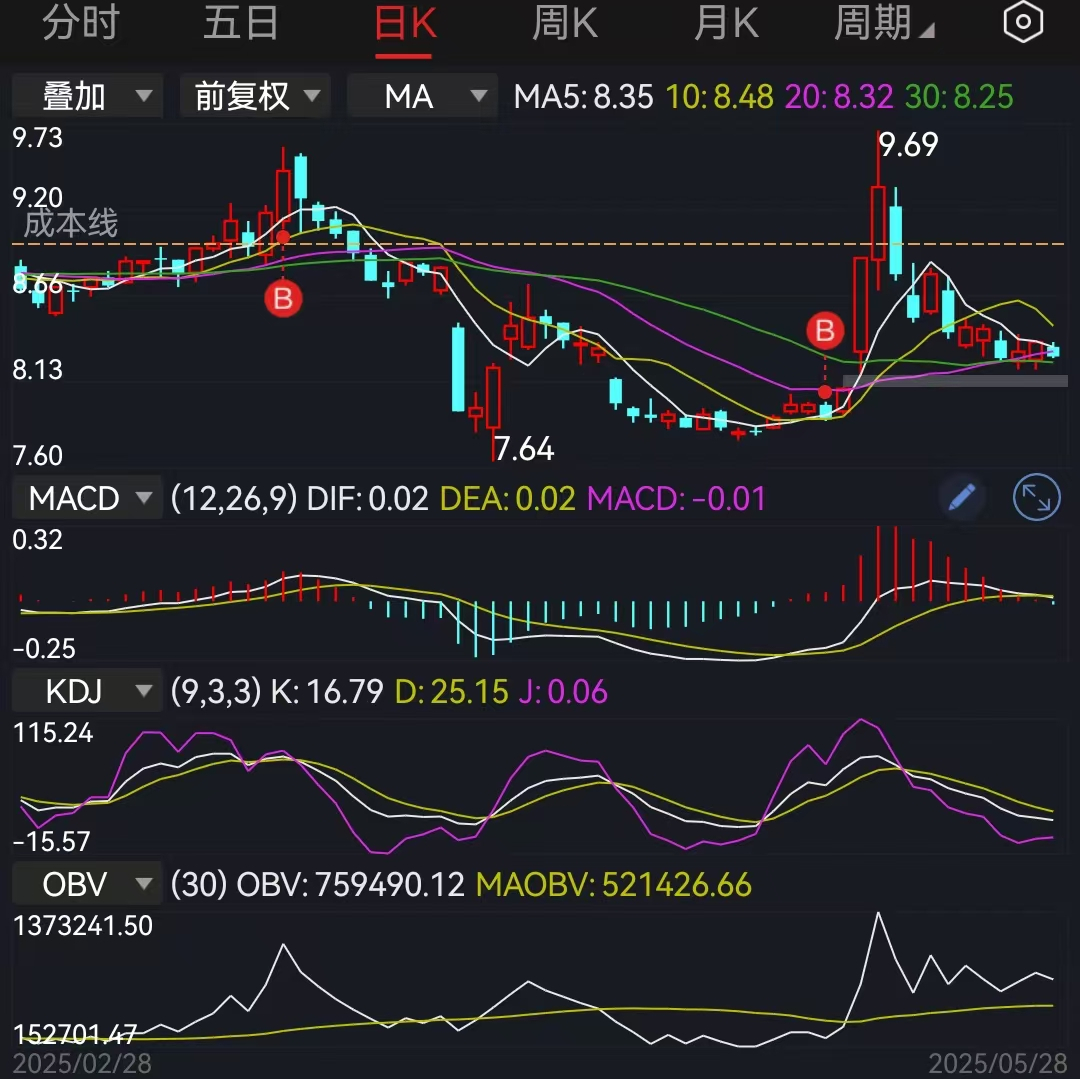Expand chart to fullscreen via arrows icon

tap(1036, 497)
